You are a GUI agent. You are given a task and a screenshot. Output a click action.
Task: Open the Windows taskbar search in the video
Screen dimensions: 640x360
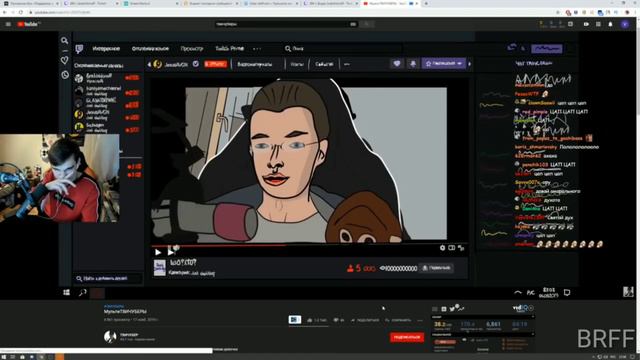pos(83,292)
